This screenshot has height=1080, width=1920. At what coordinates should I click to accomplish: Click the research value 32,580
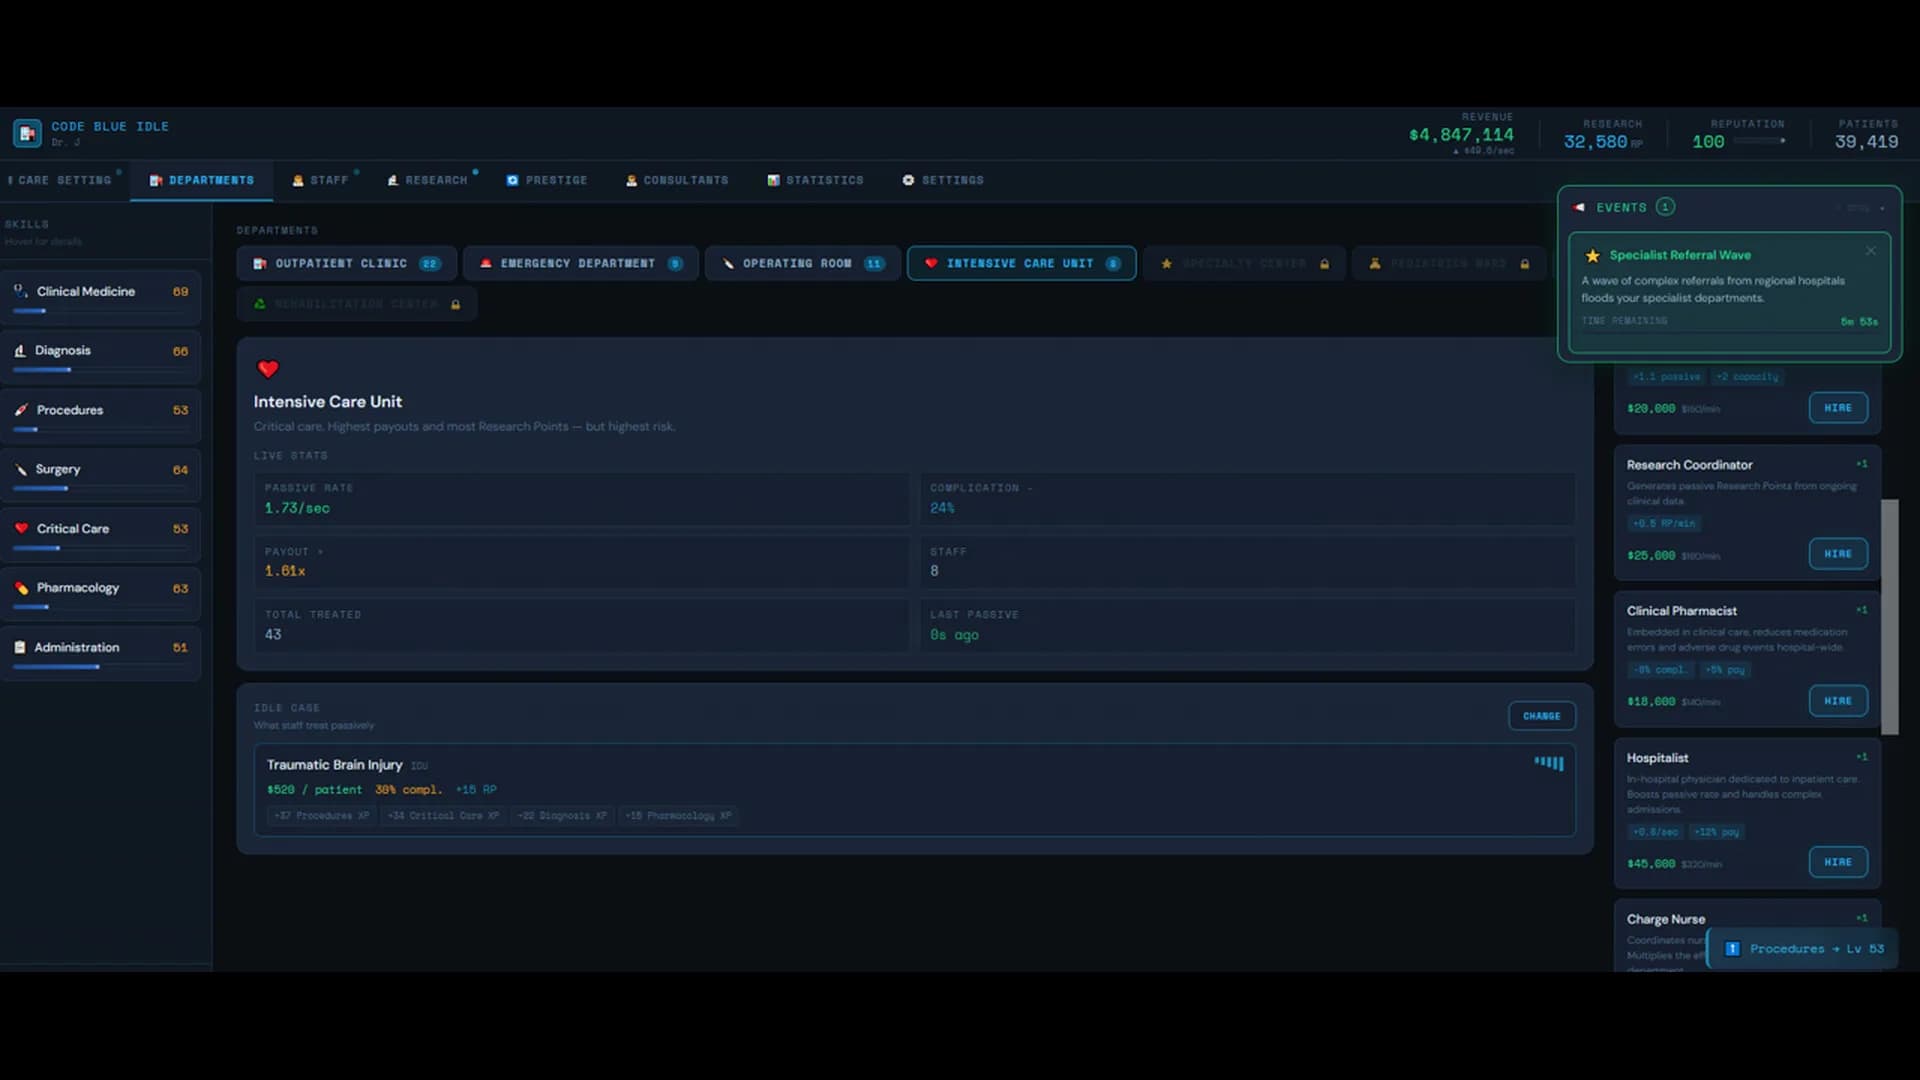tap(1595, 142)
